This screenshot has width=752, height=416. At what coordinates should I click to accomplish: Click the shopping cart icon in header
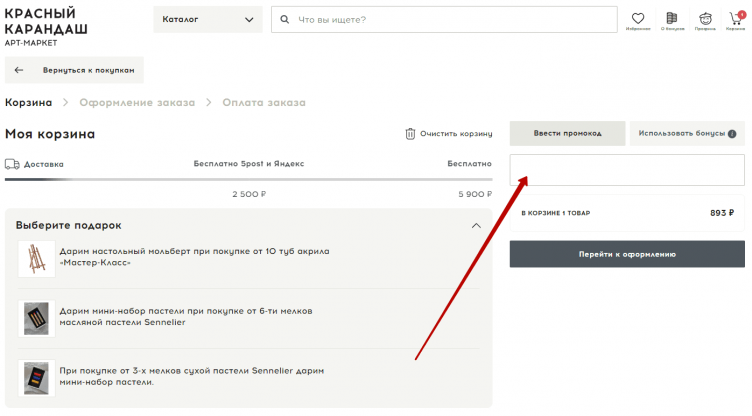[736, 18]
